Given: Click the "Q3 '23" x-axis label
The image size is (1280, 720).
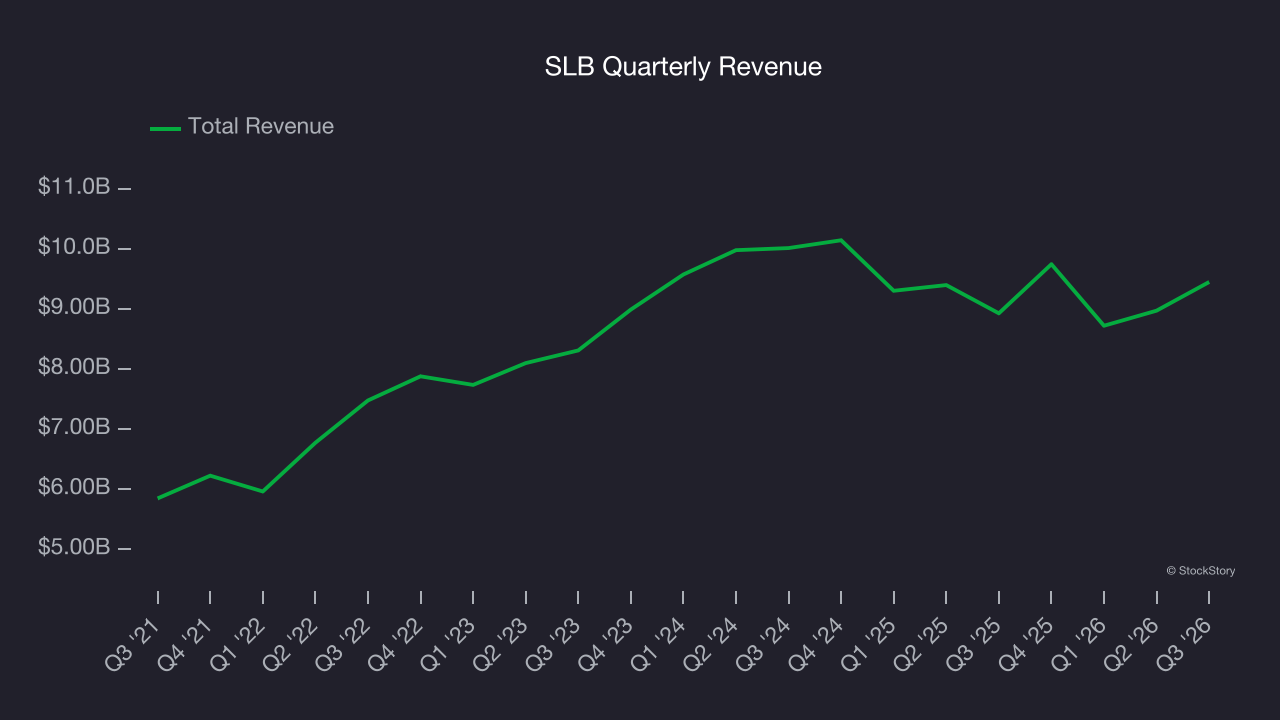Looking at the screenshot, I should click(x=554, y=644).
